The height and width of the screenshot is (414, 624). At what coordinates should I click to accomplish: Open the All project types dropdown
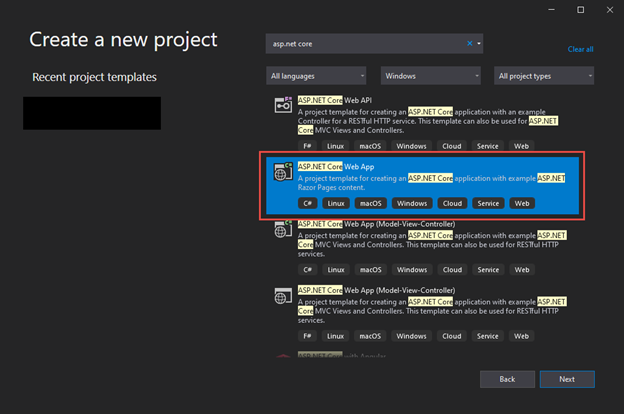tap(544, 76)
